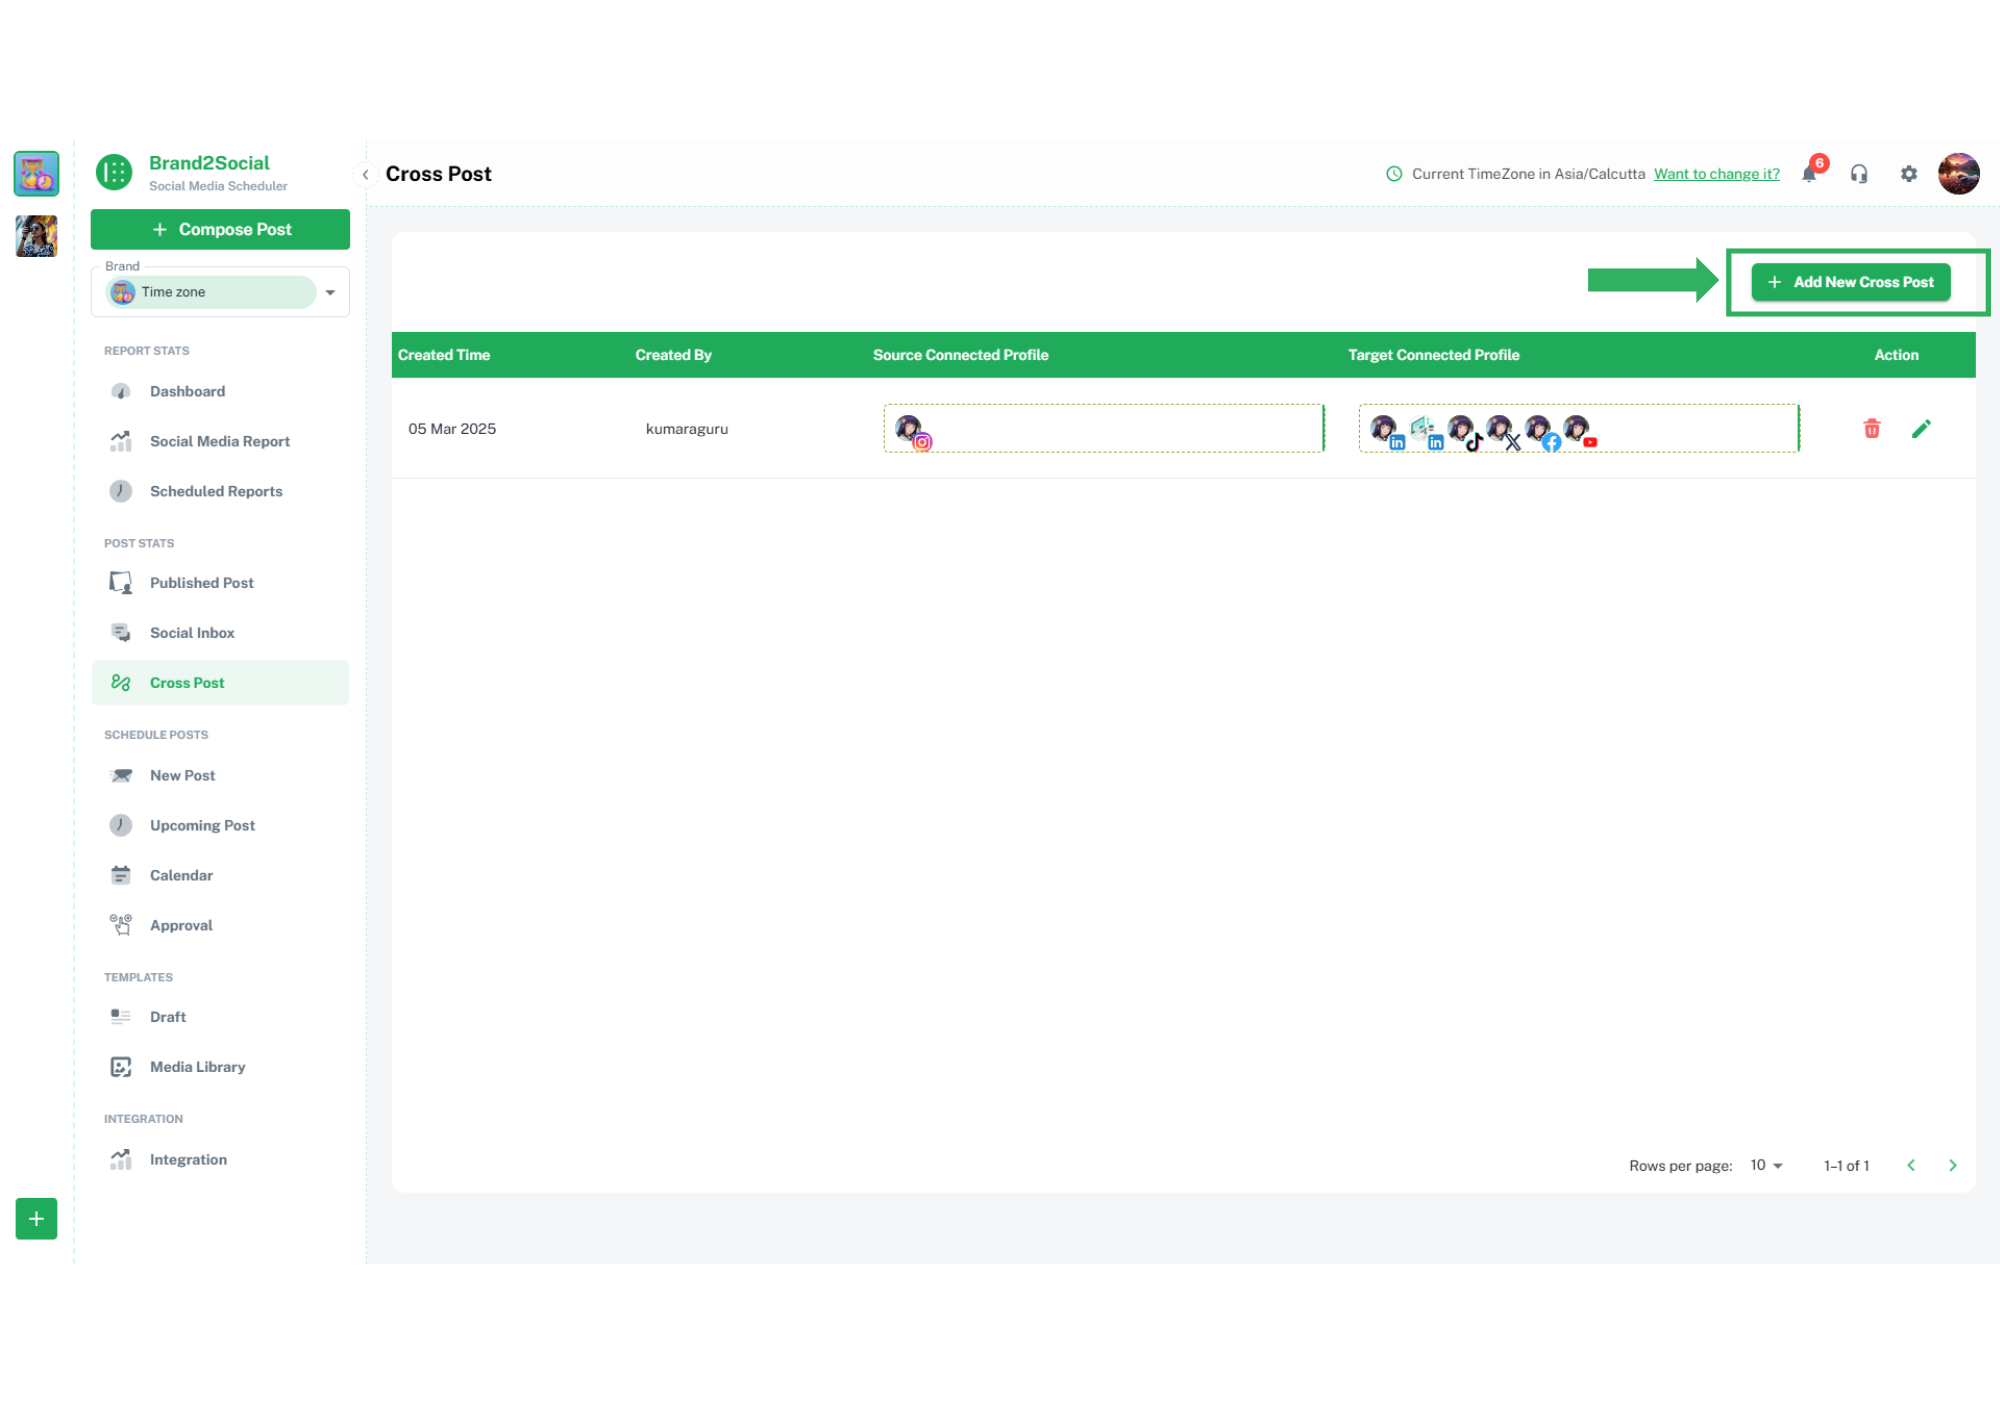Open settings gear in top bar
Viewport: 2000px width, 1414px height.
tap(1908, 174)
